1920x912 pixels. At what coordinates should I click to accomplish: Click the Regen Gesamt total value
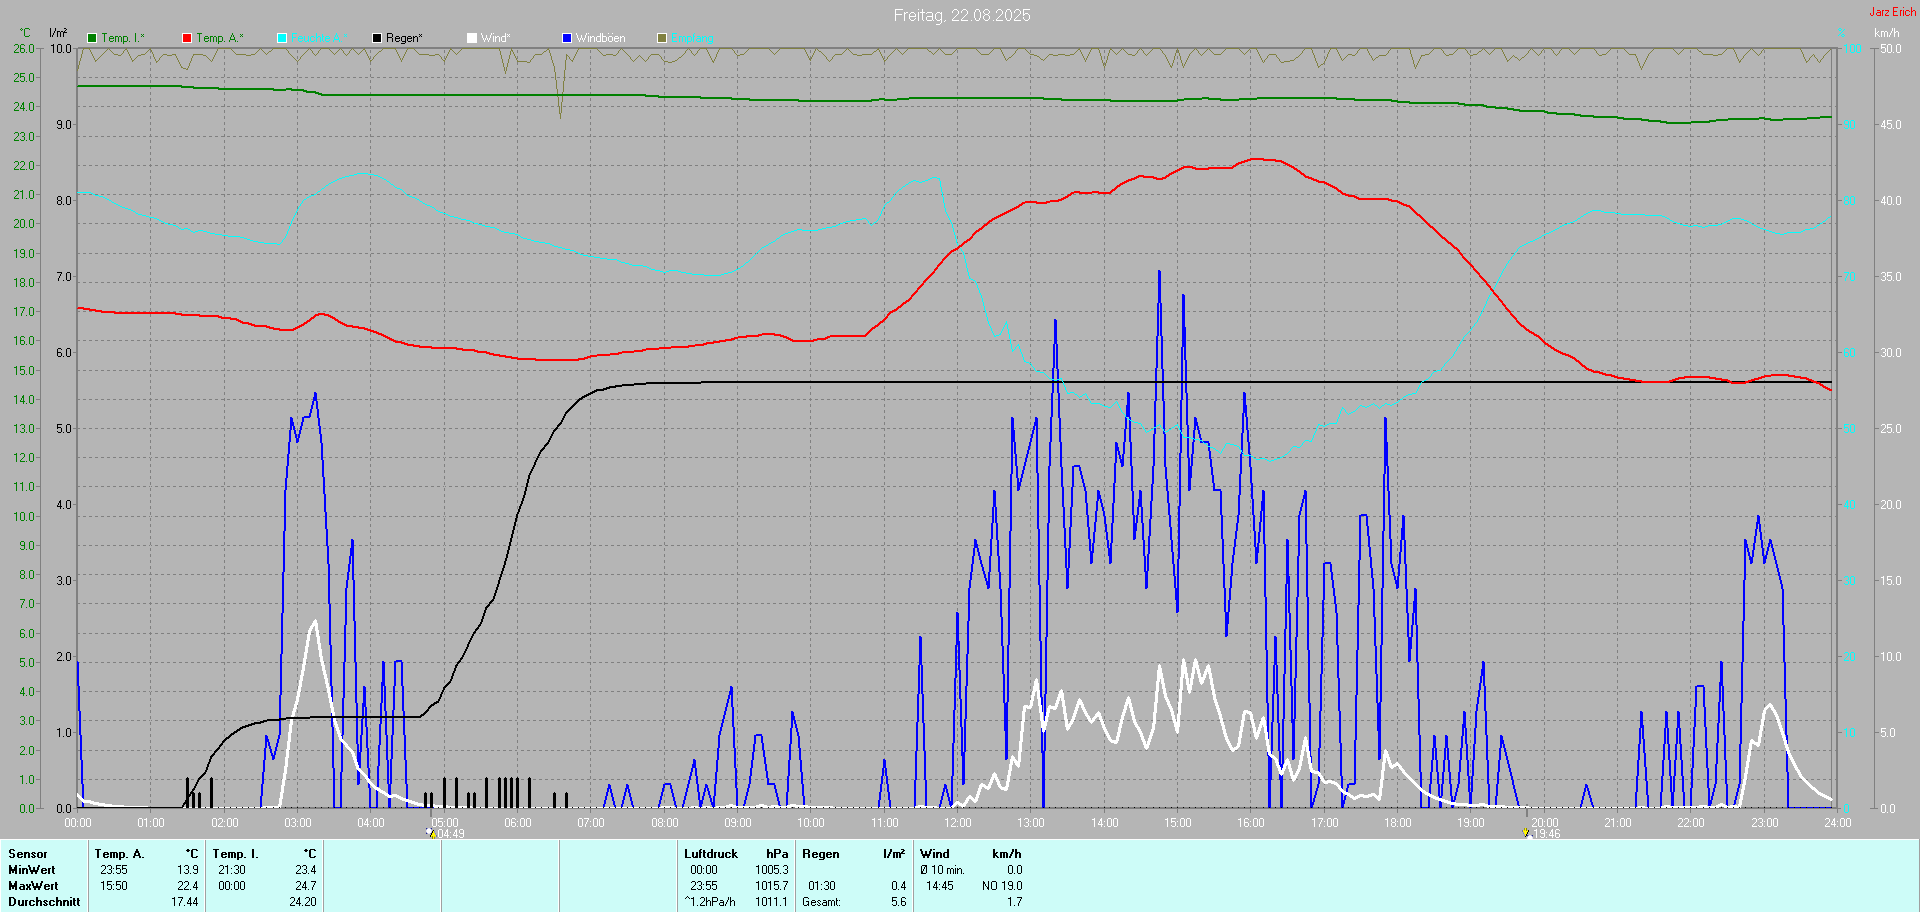pyautogui.click(x=898, y=902)
